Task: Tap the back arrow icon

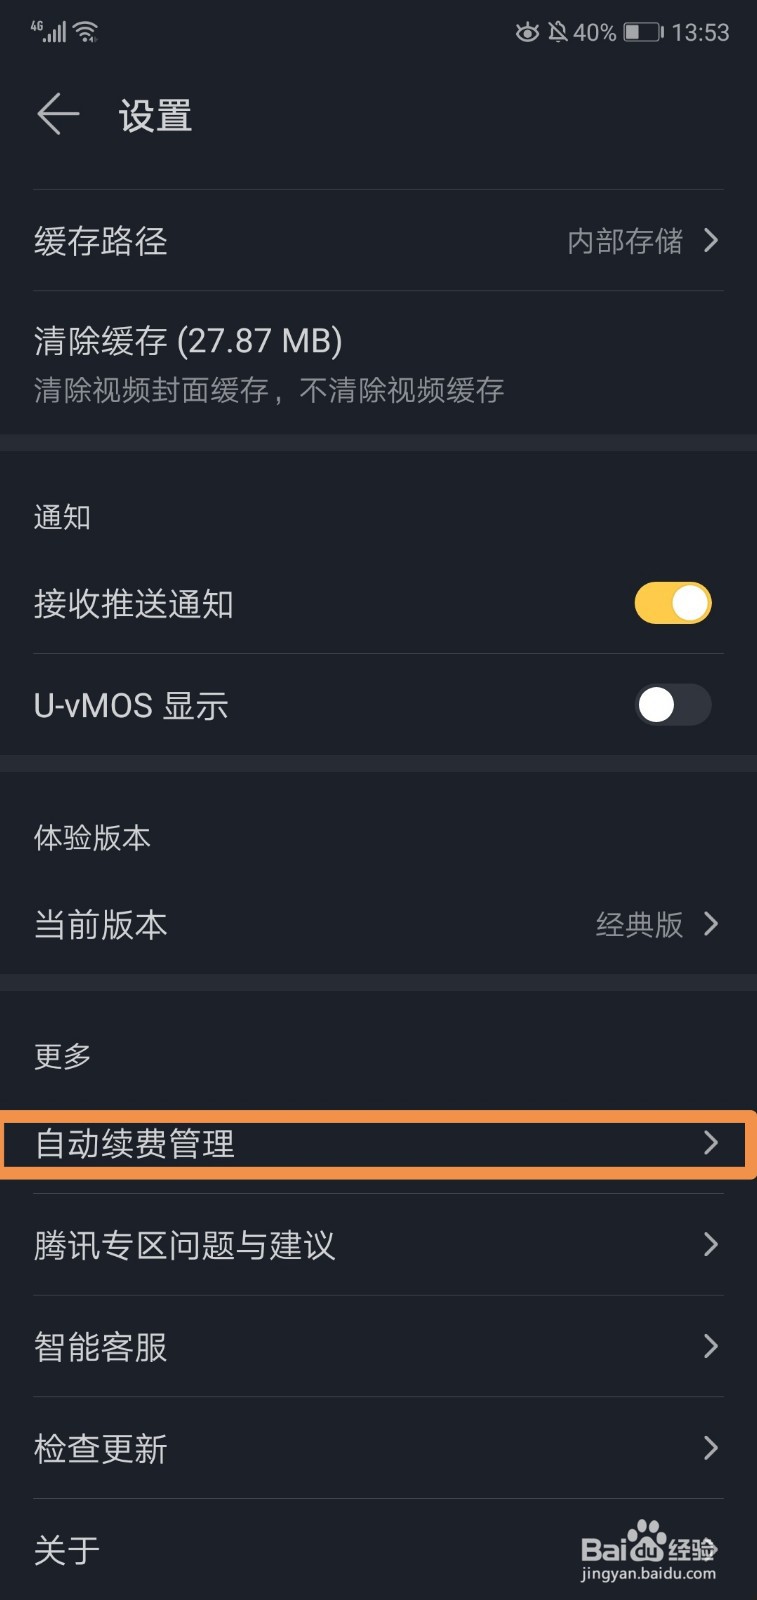Action: point(58,114)
